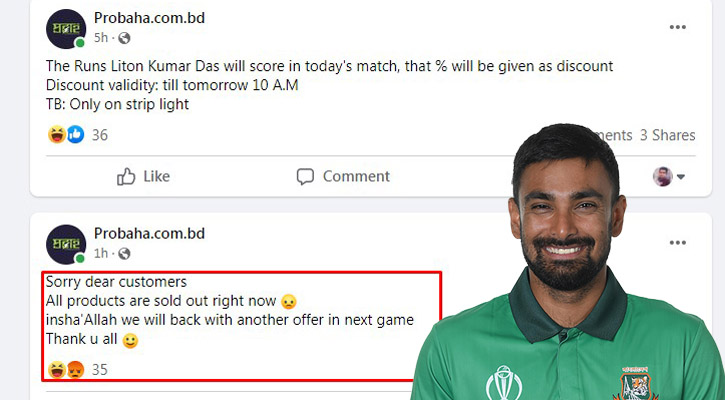
Task: Open the second post's three-dot options menu
Action: click(677, 243)
